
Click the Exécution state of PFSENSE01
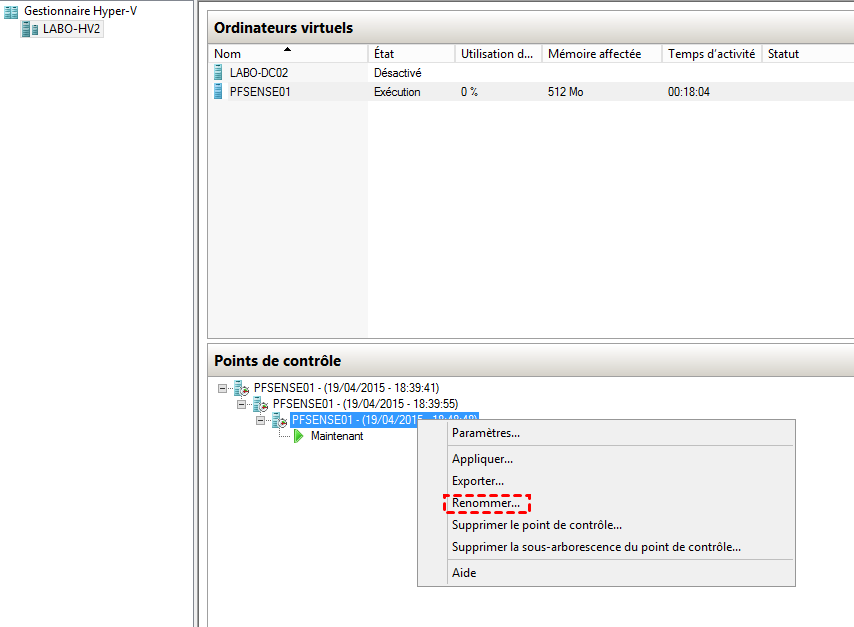[x=397, y=92]
